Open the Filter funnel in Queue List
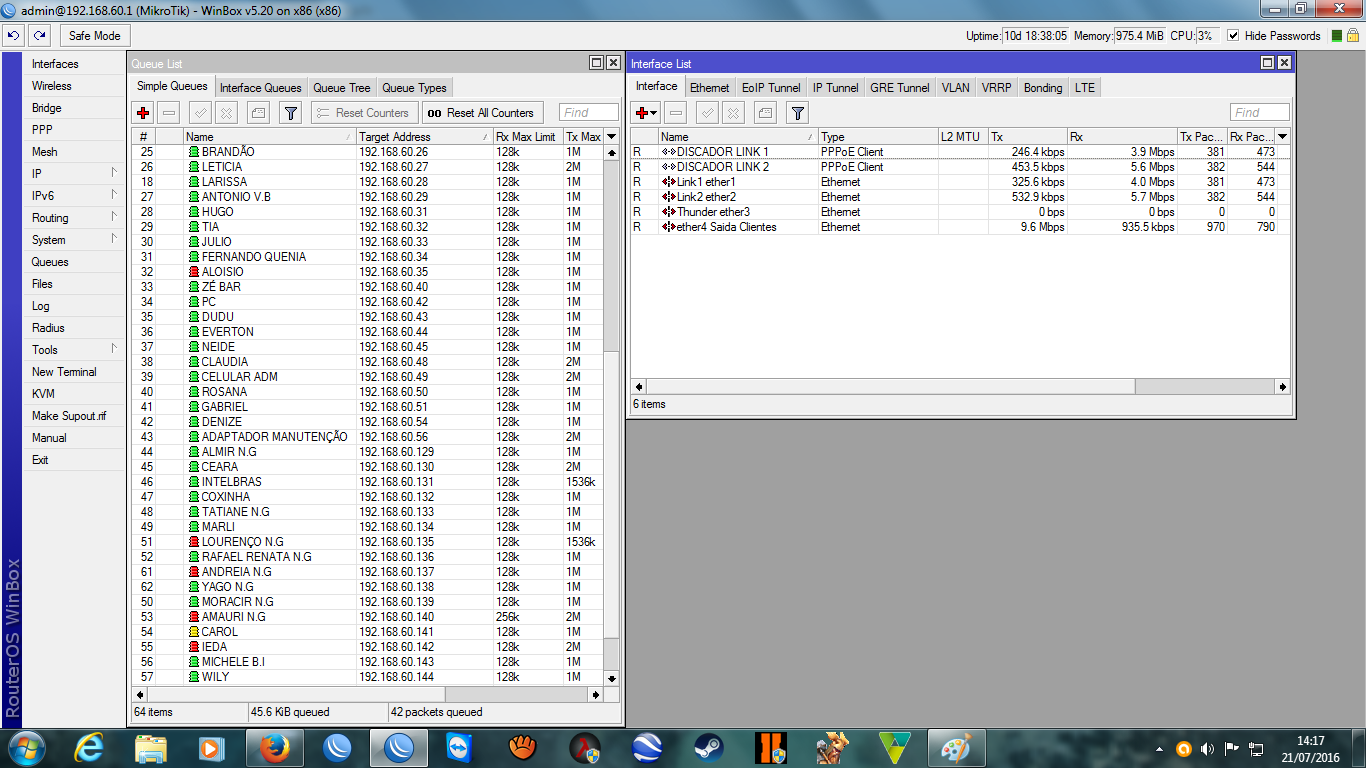1366x768 pixels. click(290, 113)
